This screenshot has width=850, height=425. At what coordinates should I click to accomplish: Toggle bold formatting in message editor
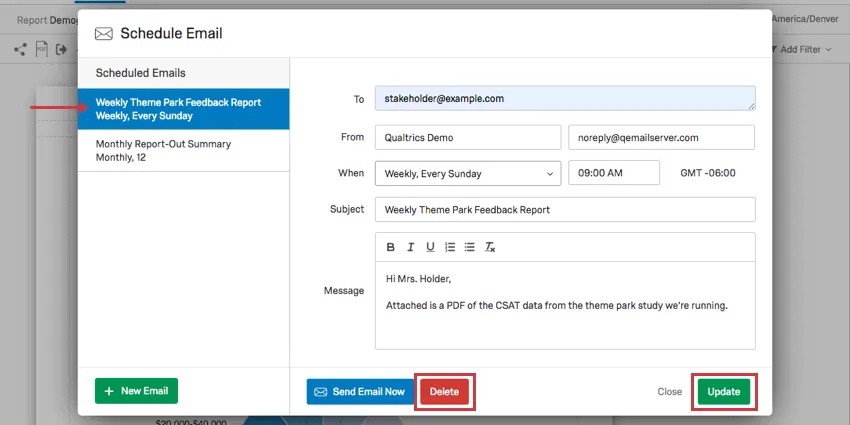coord(391,247)
